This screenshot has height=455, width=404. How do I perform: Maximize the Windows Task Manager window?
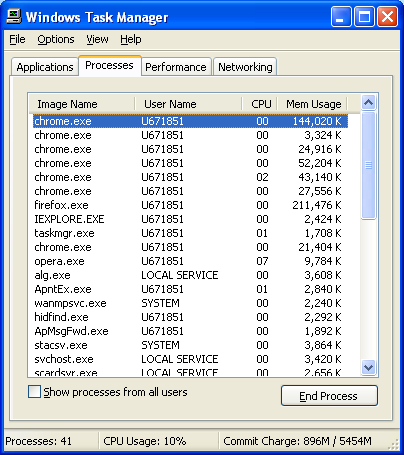(364, 16)
